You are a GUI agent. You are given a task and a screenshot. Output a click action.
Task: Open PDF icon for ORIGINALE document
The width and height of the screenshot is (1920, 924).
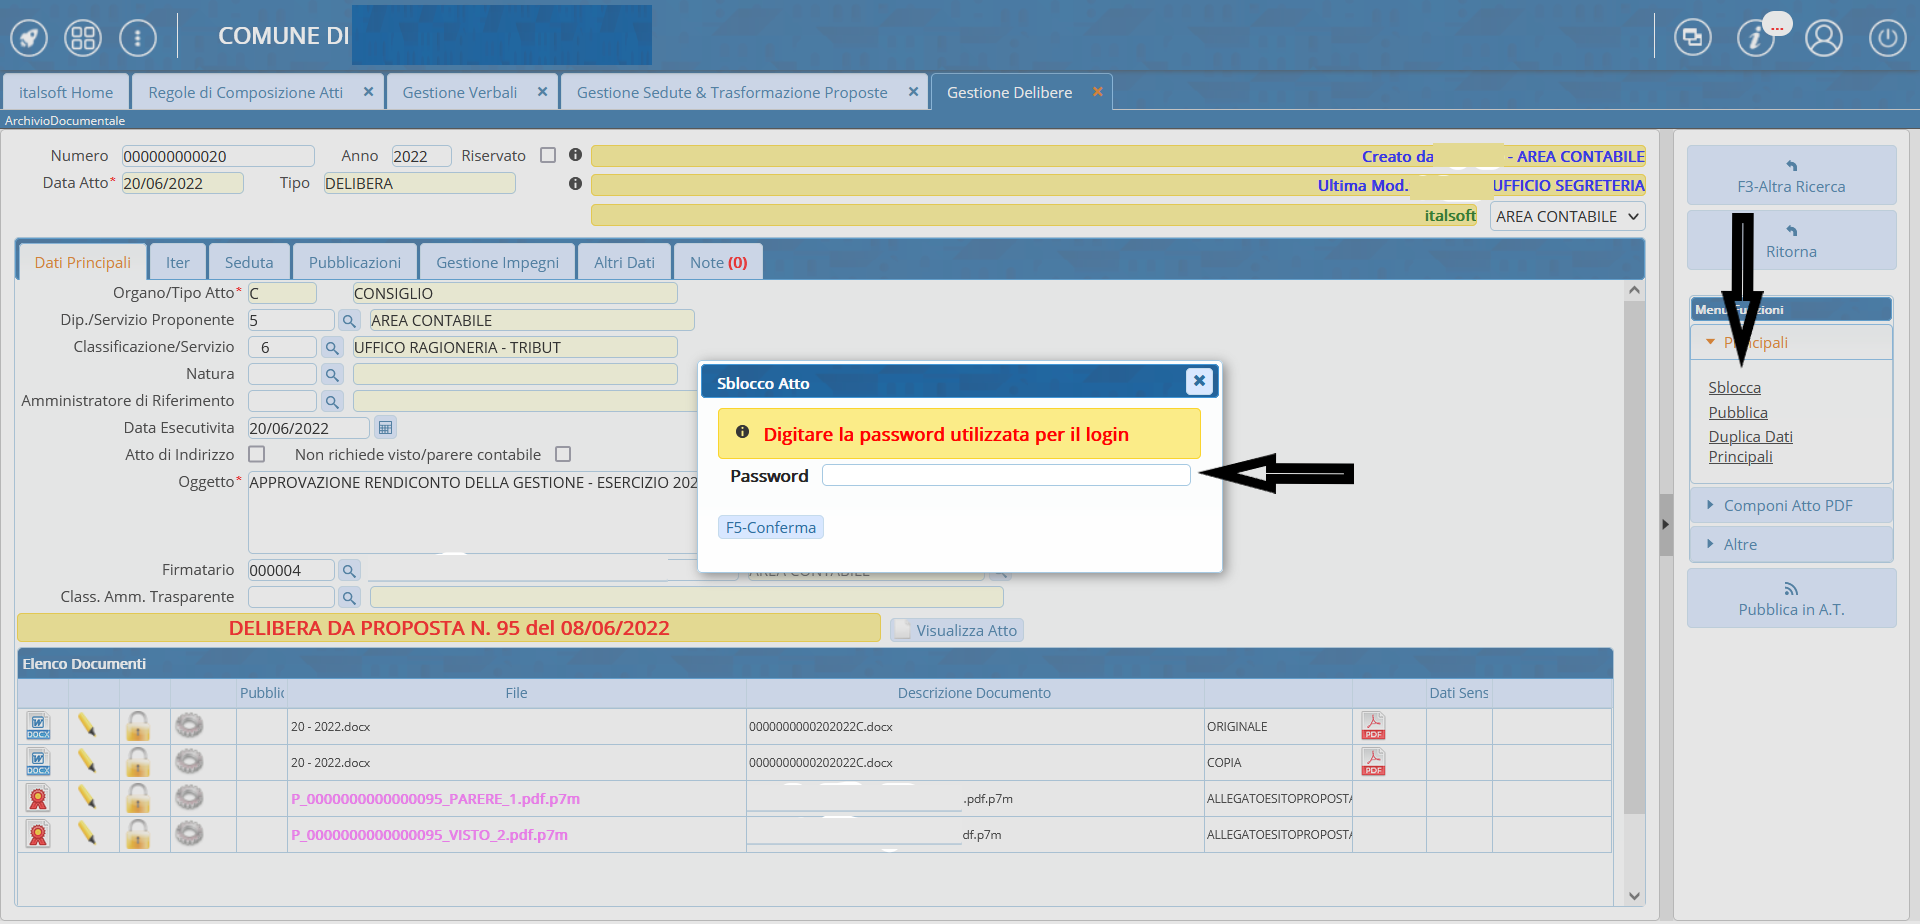pos(1373,726)
